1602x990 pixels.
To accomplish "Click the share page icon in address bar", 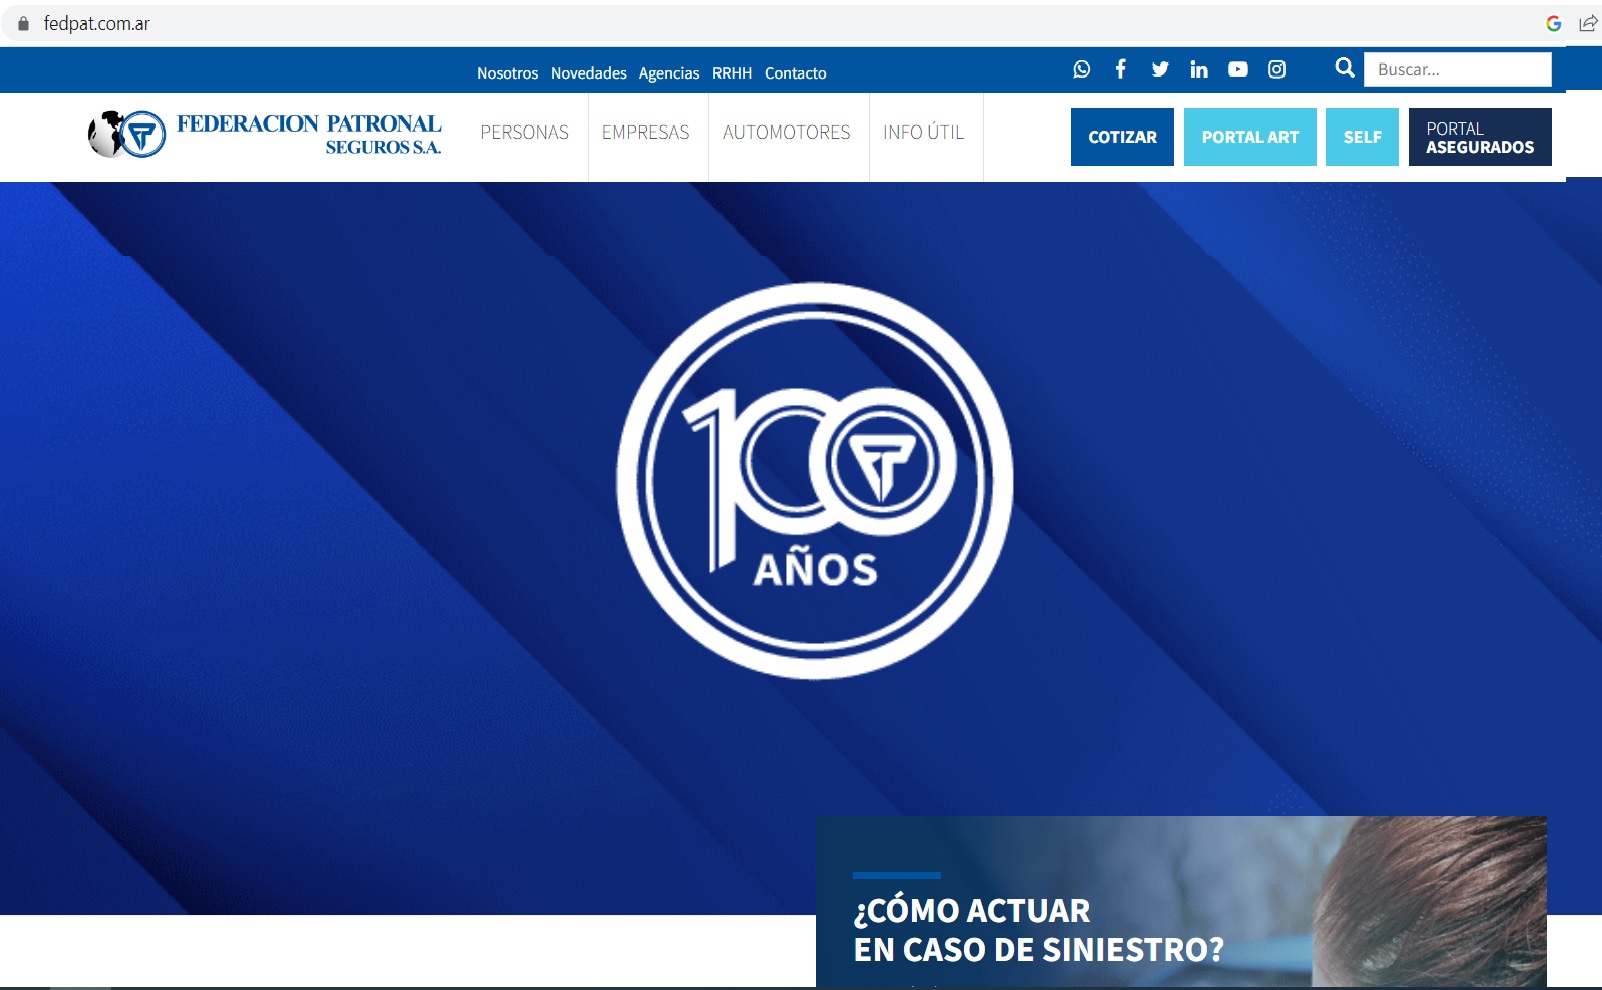I will tap(1588, 23).
